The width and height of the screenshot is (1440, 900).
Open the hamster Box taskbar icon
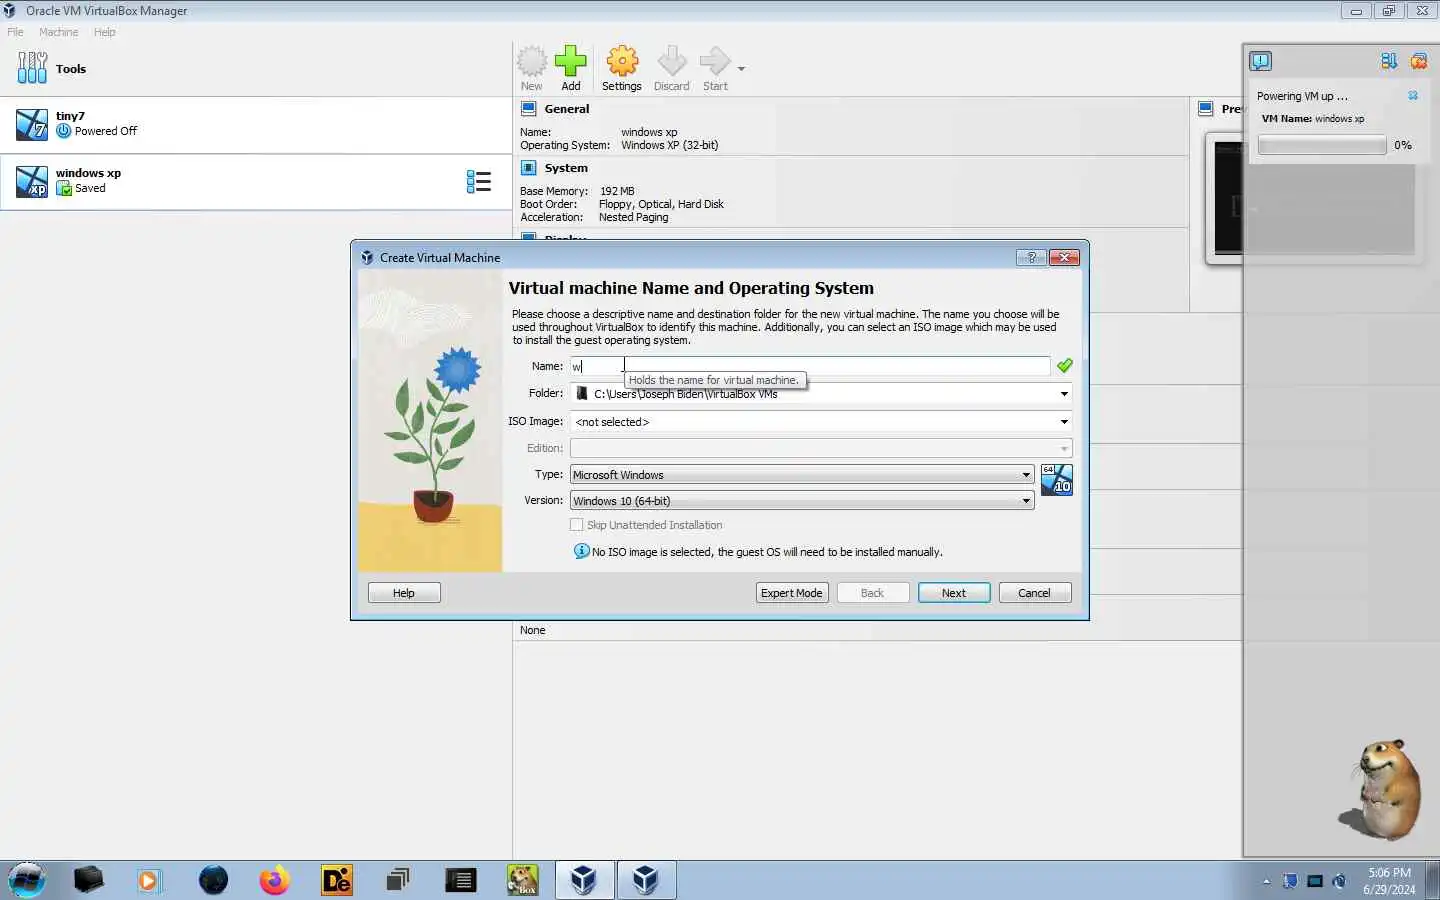click(522, 880)
